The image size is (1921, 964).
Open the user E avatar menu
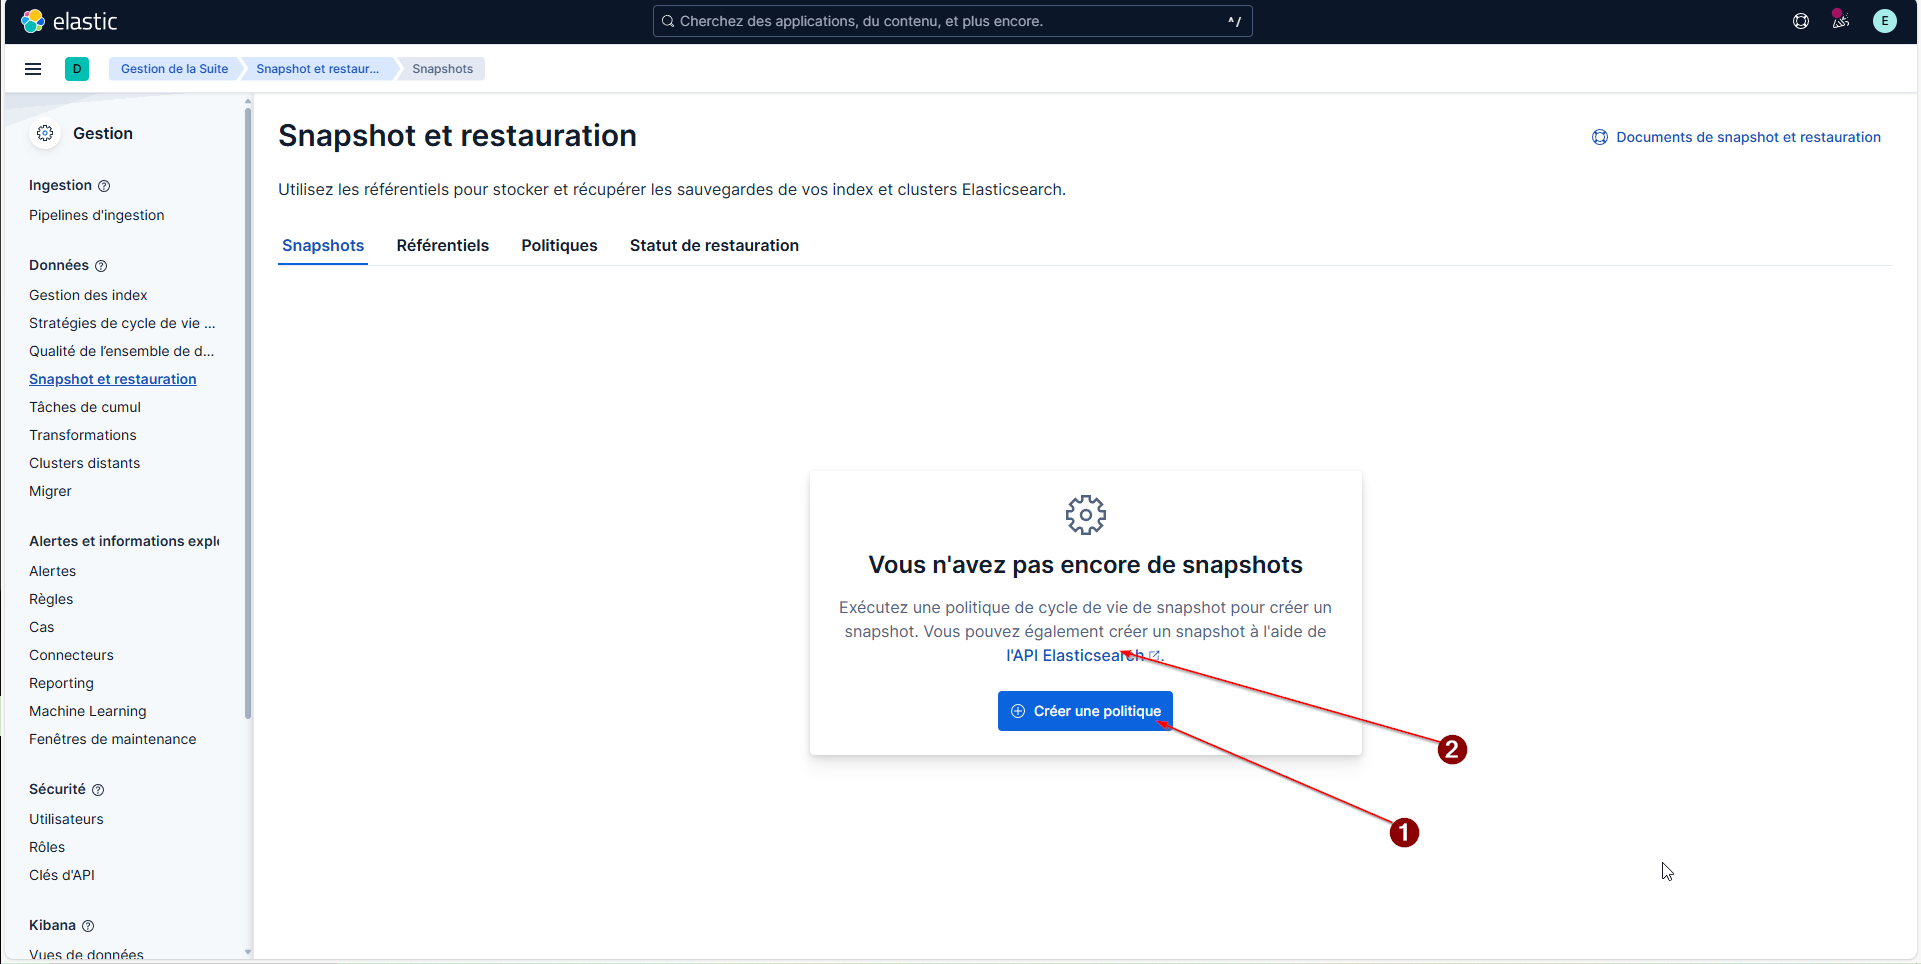[1884, 21]
